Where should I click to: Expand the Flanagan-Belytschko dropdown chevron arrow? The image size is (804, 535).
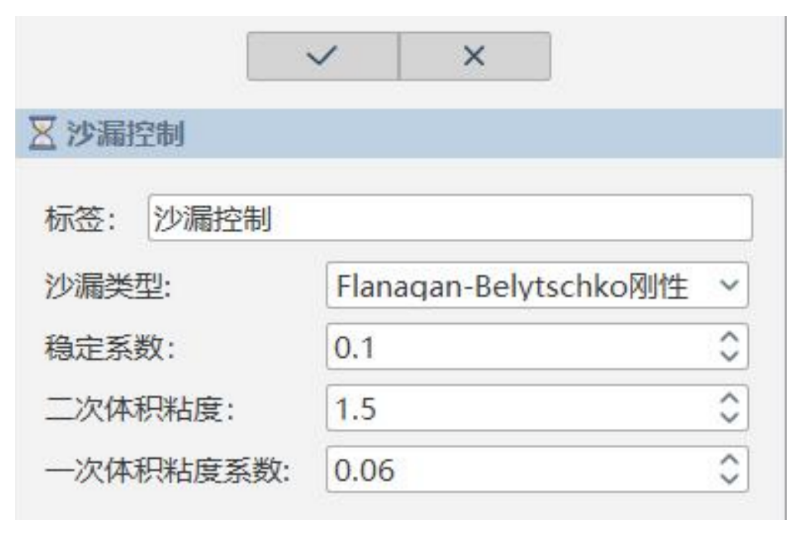pos(729,287)
